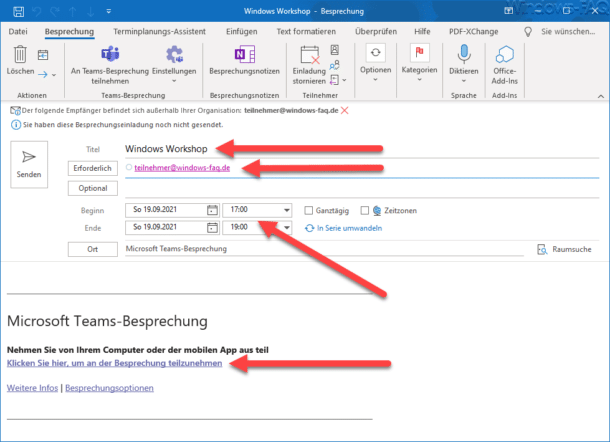This screenshot has width=610, height=442.
Task: Click the Optionen ribbon icon
Action: 375,53
